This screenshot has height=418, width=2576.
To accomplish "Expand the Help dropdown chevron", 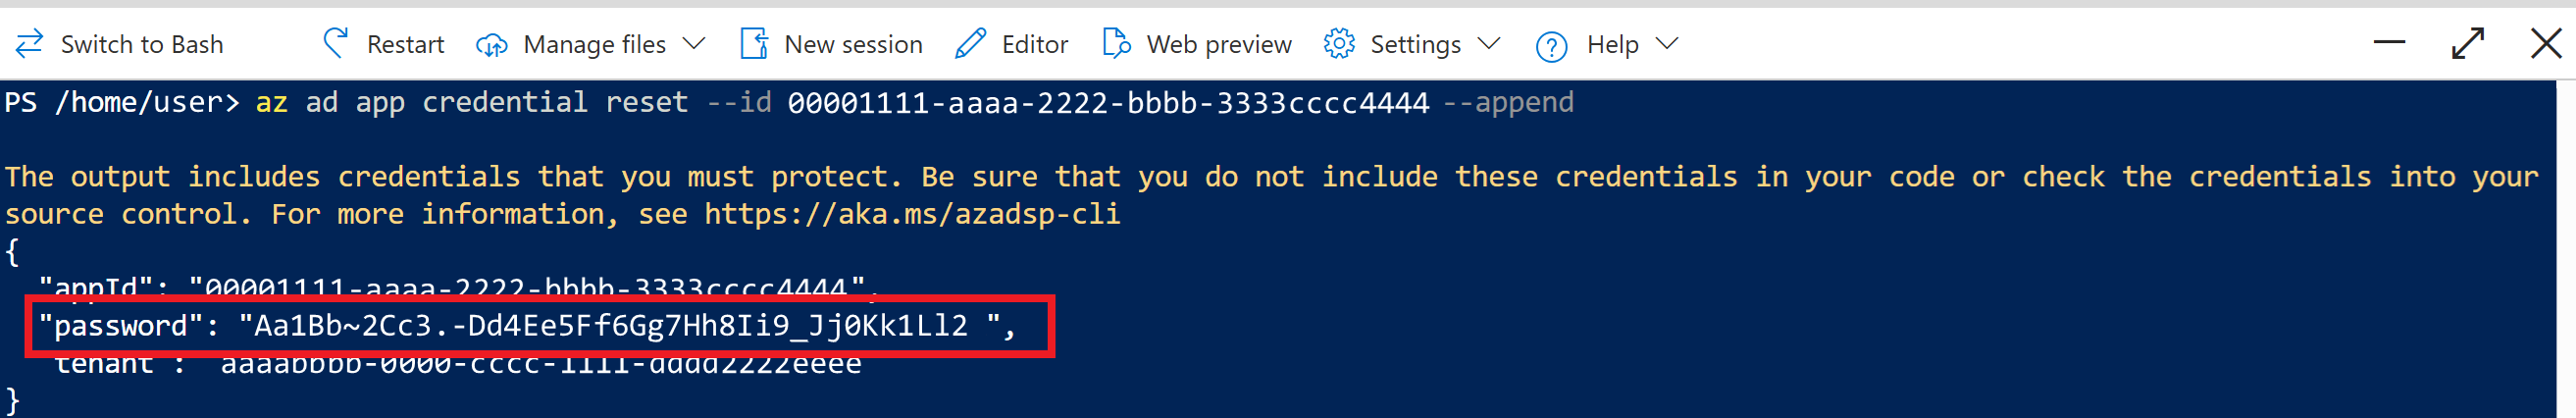I will [1666, 44].
